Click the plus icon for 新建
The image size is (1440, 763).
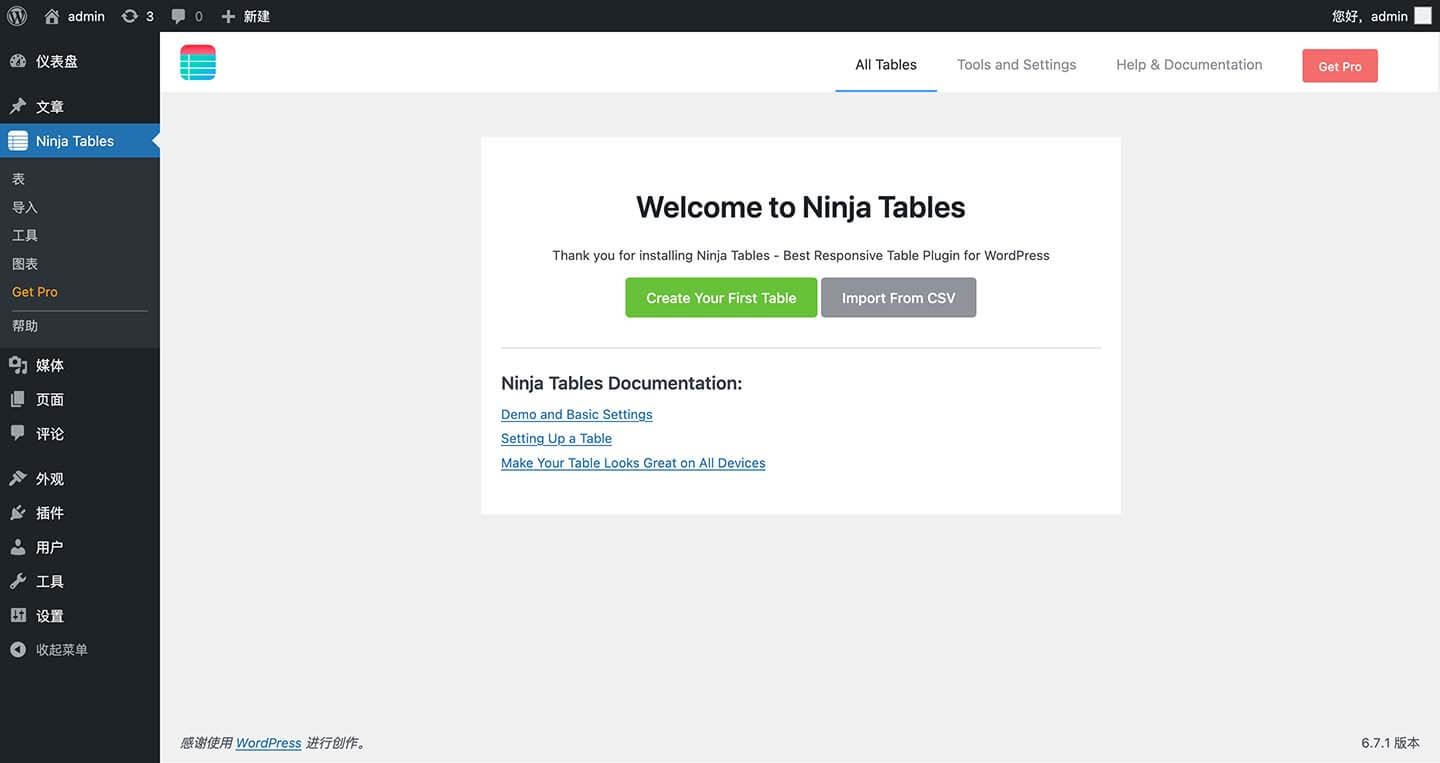click(x=228, y=16)
